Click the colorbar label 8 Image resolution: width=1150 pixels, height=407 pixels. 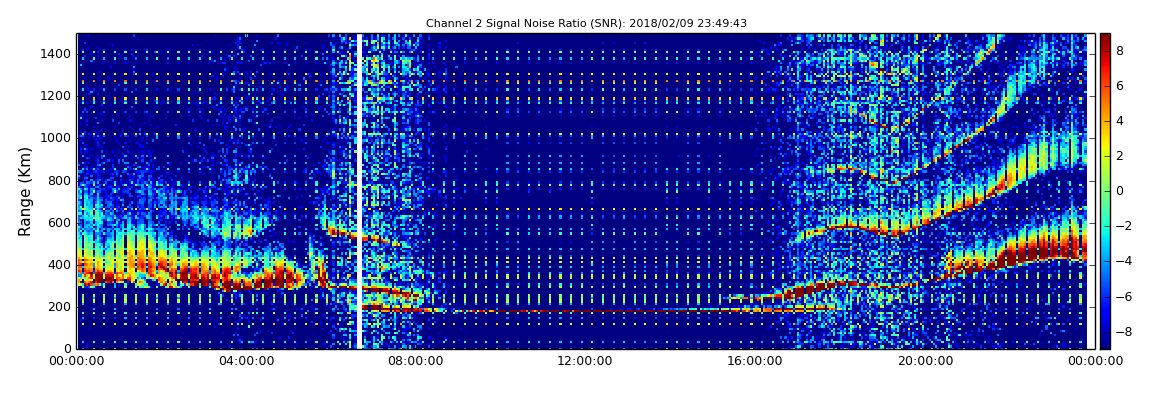1120,51
